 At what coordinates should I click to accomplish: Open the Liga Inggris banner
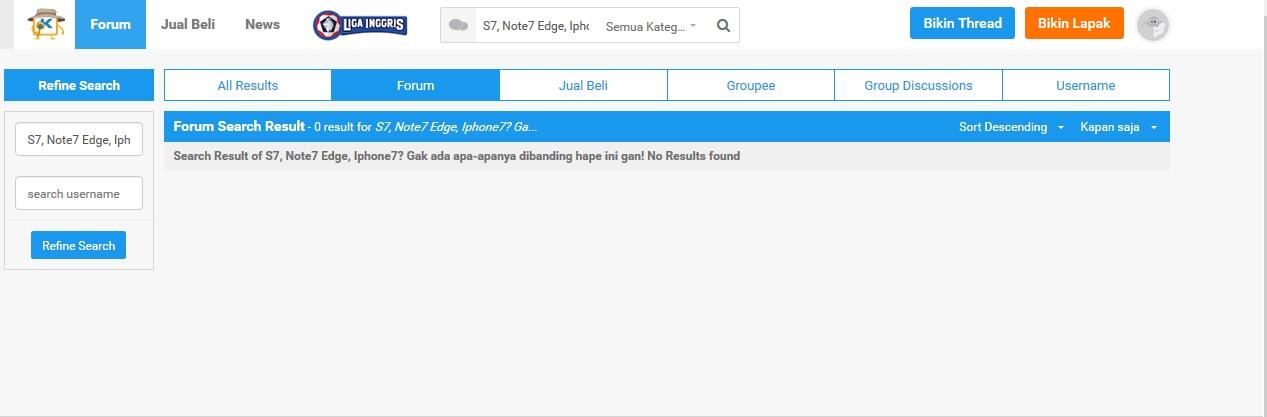click(x=360, y=24)
